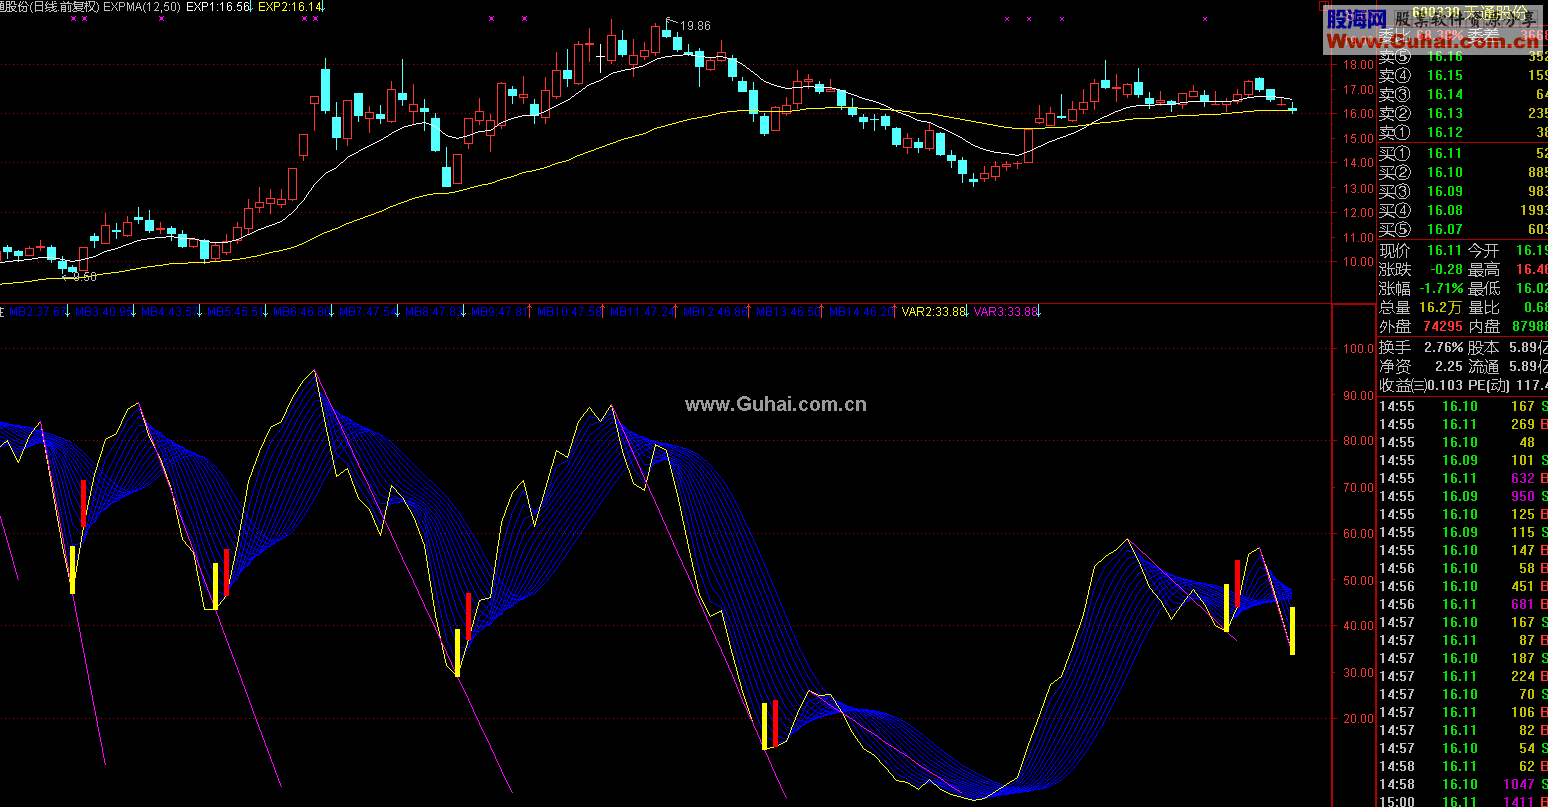Click the MB14 indicator value
The width and height of the screenshot is (1548, 807).
861,312
